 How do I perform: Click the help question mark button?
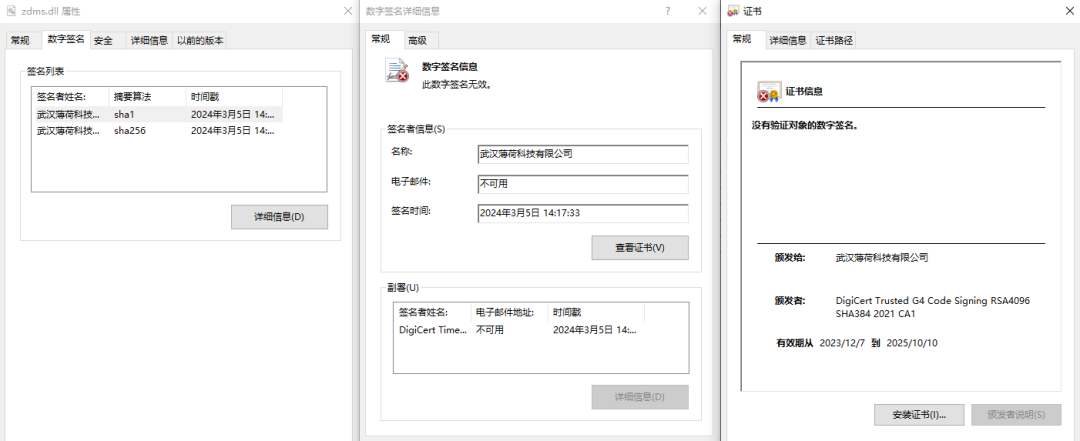pos(668,11)
